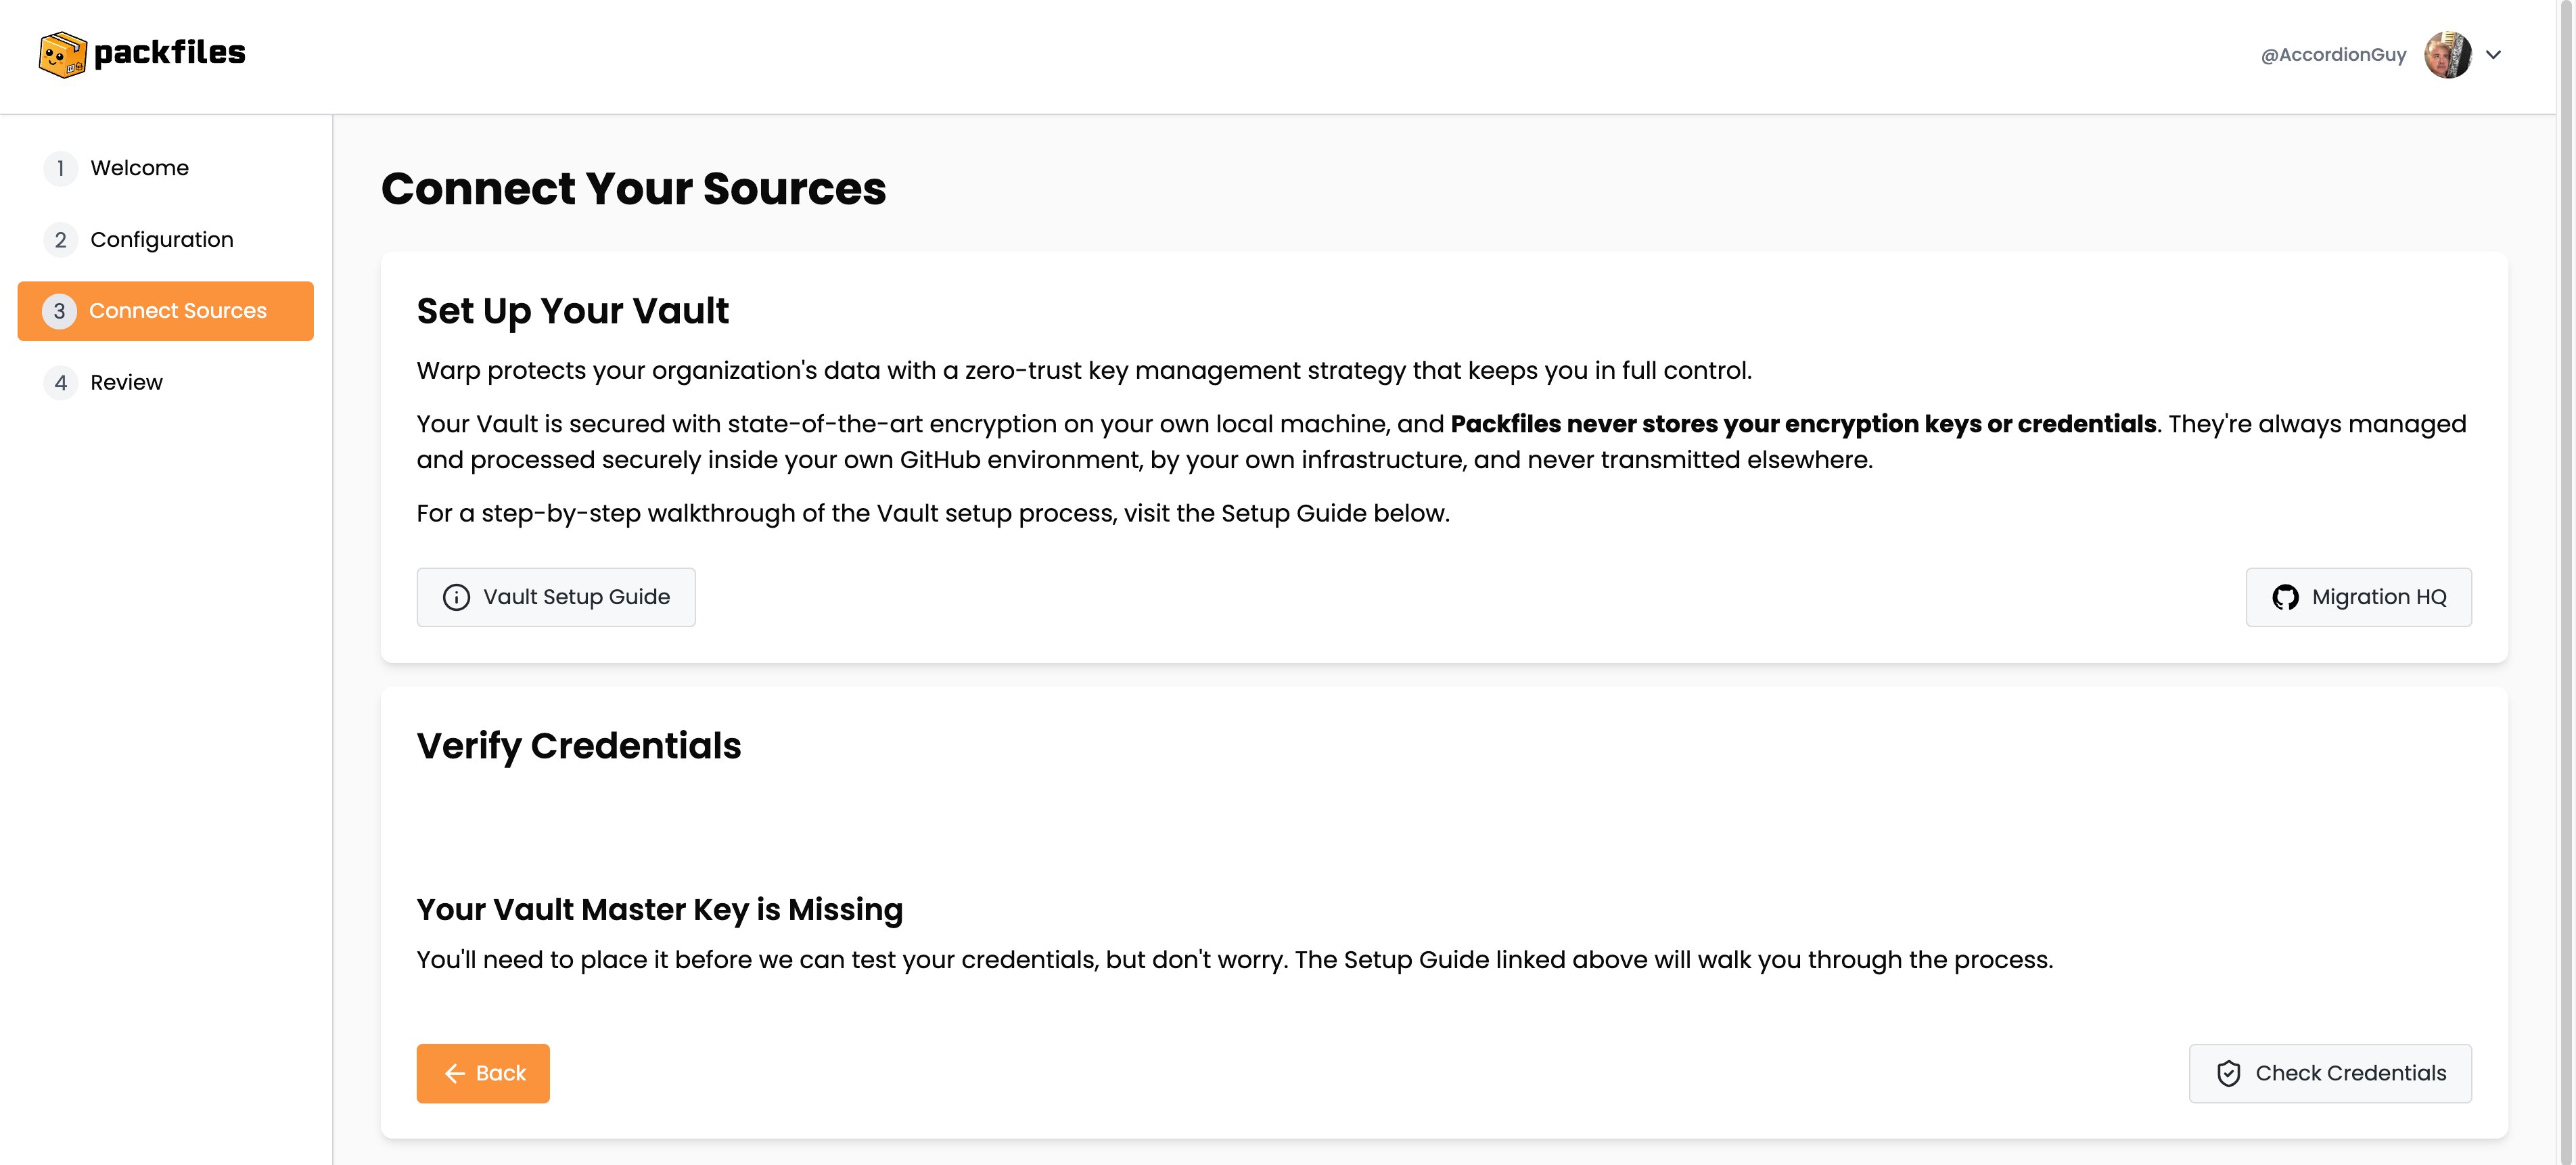Screen dimensions: 2576x1165
Task: Open the Vault Setup Guide button
Action: pos(556,597)
